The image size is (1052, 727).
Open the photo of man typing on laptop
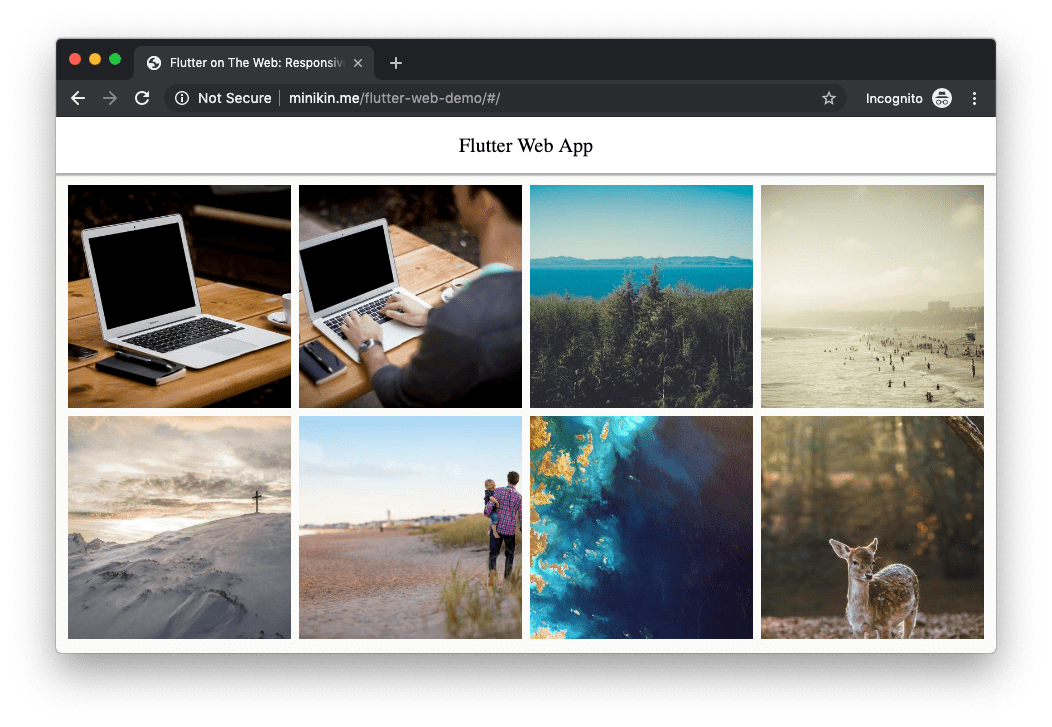(x=410, y=296)
